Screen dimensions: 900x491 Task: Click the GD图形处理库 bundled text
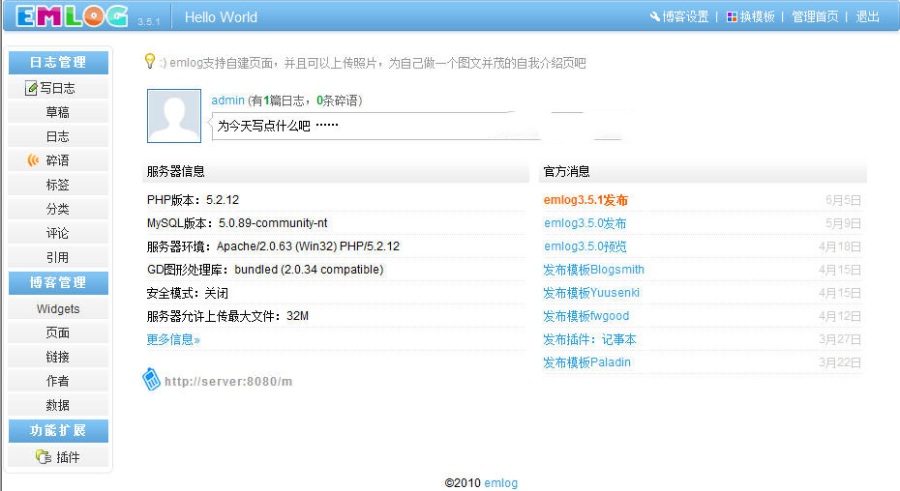[x=265, y=269]
